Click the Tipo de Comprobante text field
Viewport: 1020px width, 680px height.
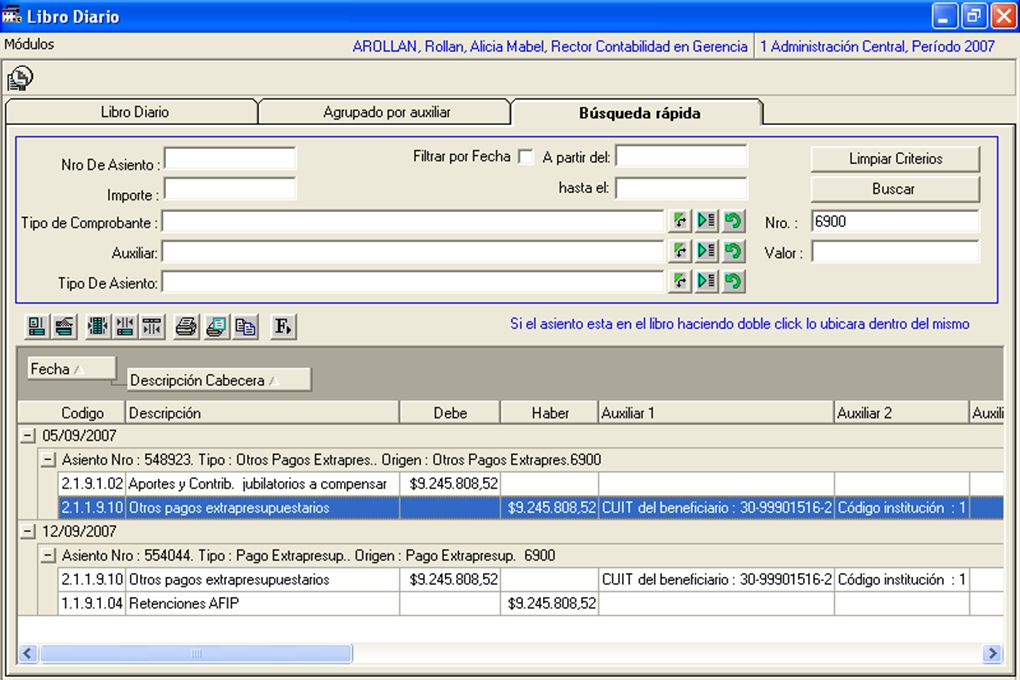tap(413, 221)
